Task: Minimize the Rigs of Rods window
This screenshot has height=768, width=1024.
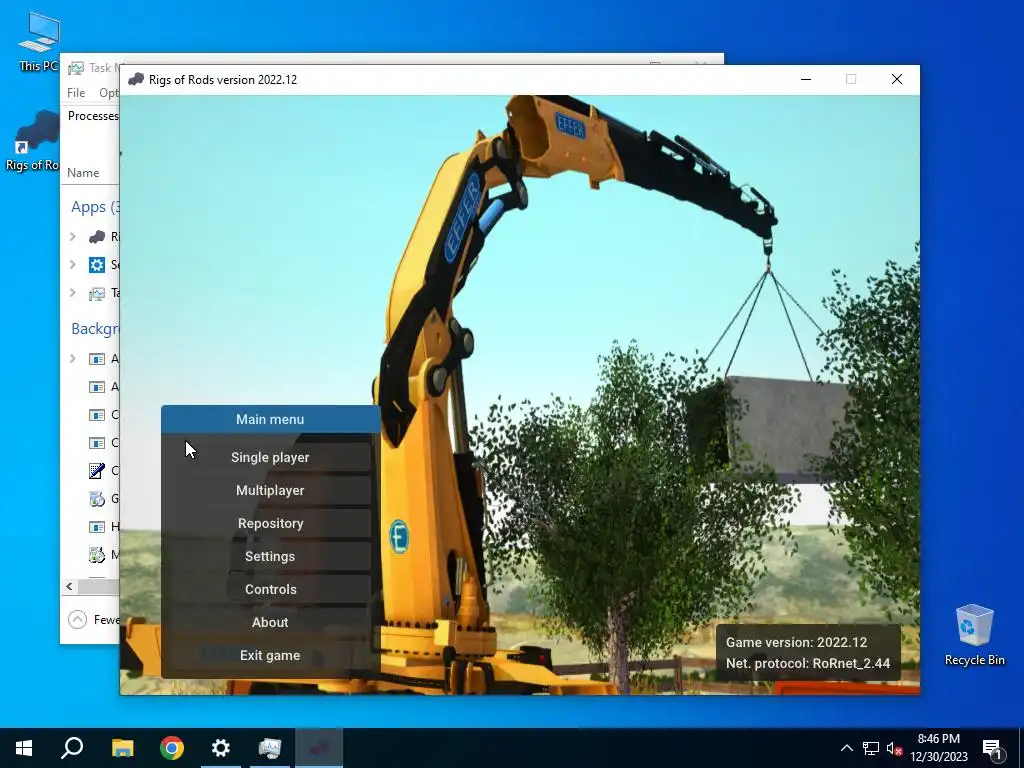Action: pyautogui.click(x=806, y=80)
